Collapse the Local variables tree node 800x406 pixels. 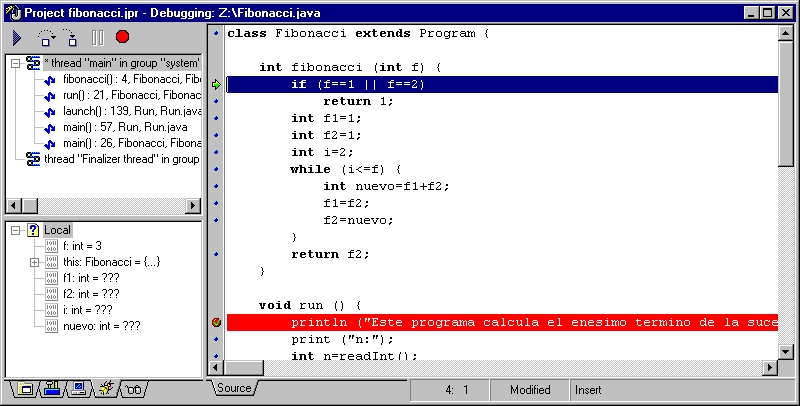[x=16, y=230]
